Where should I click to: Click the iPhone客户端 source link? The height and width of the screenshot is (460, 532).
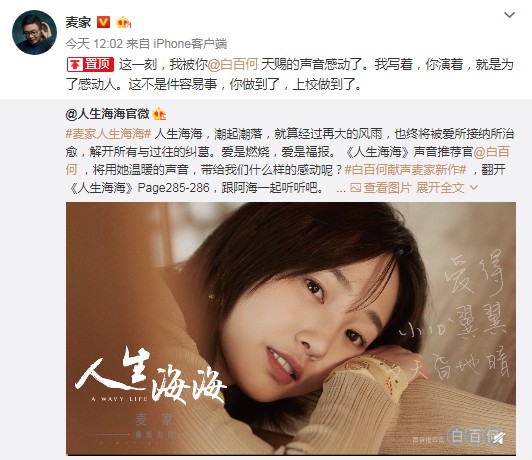pyautogui.click(x=190, y=43)
